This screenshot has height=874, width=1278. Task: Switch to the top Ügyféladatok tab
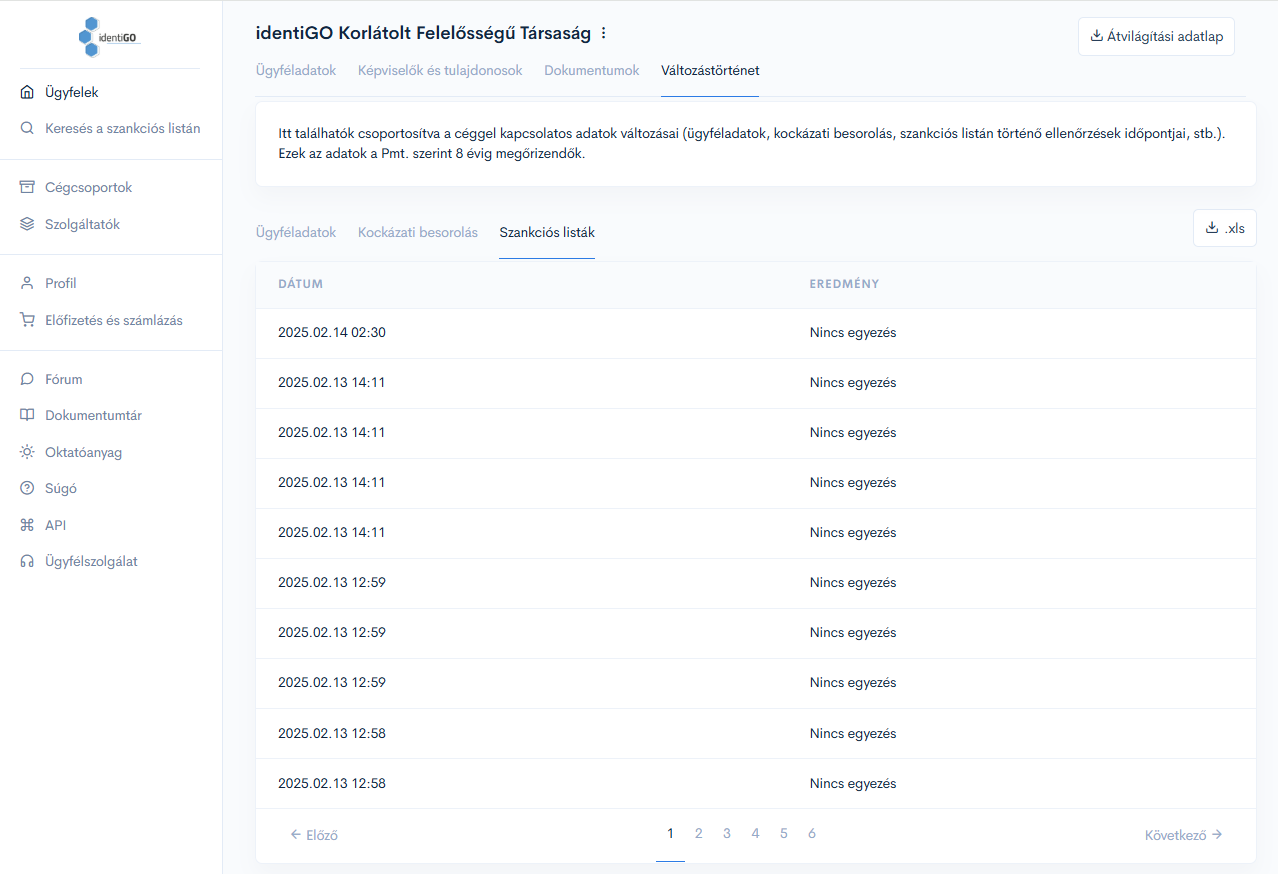[296, 71]
